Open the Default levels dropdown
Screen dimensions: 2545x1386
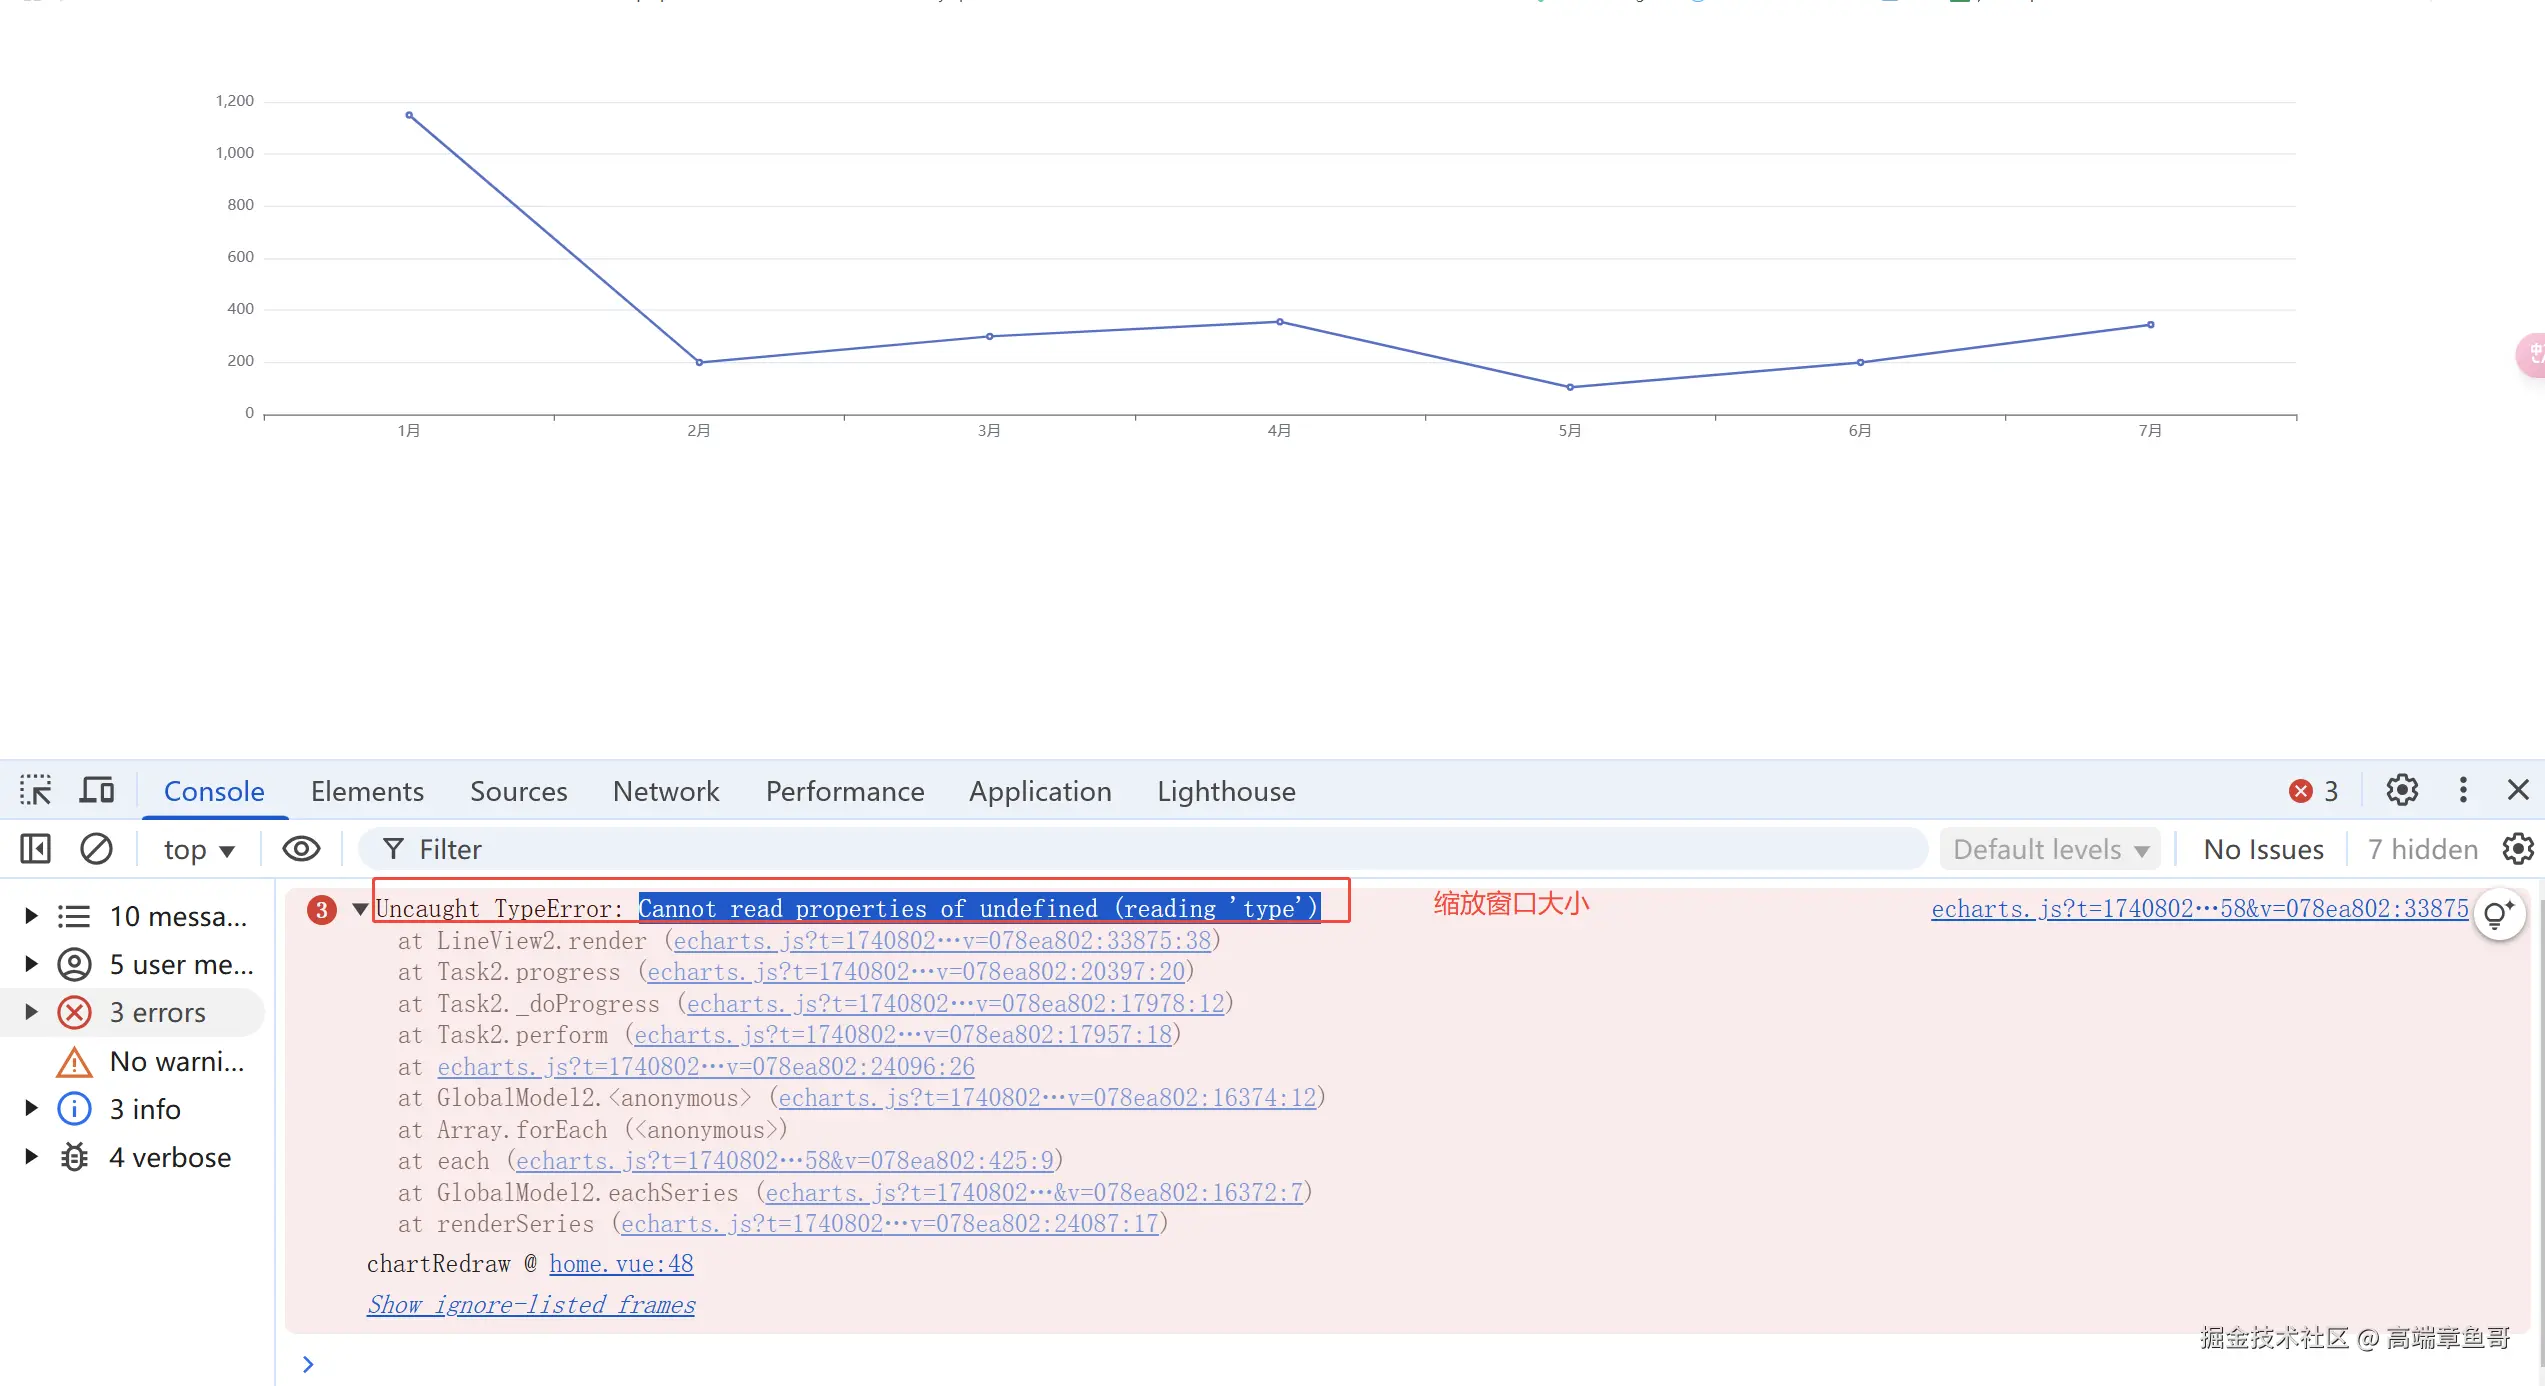pyautogui.click(x=2050, y=849)
